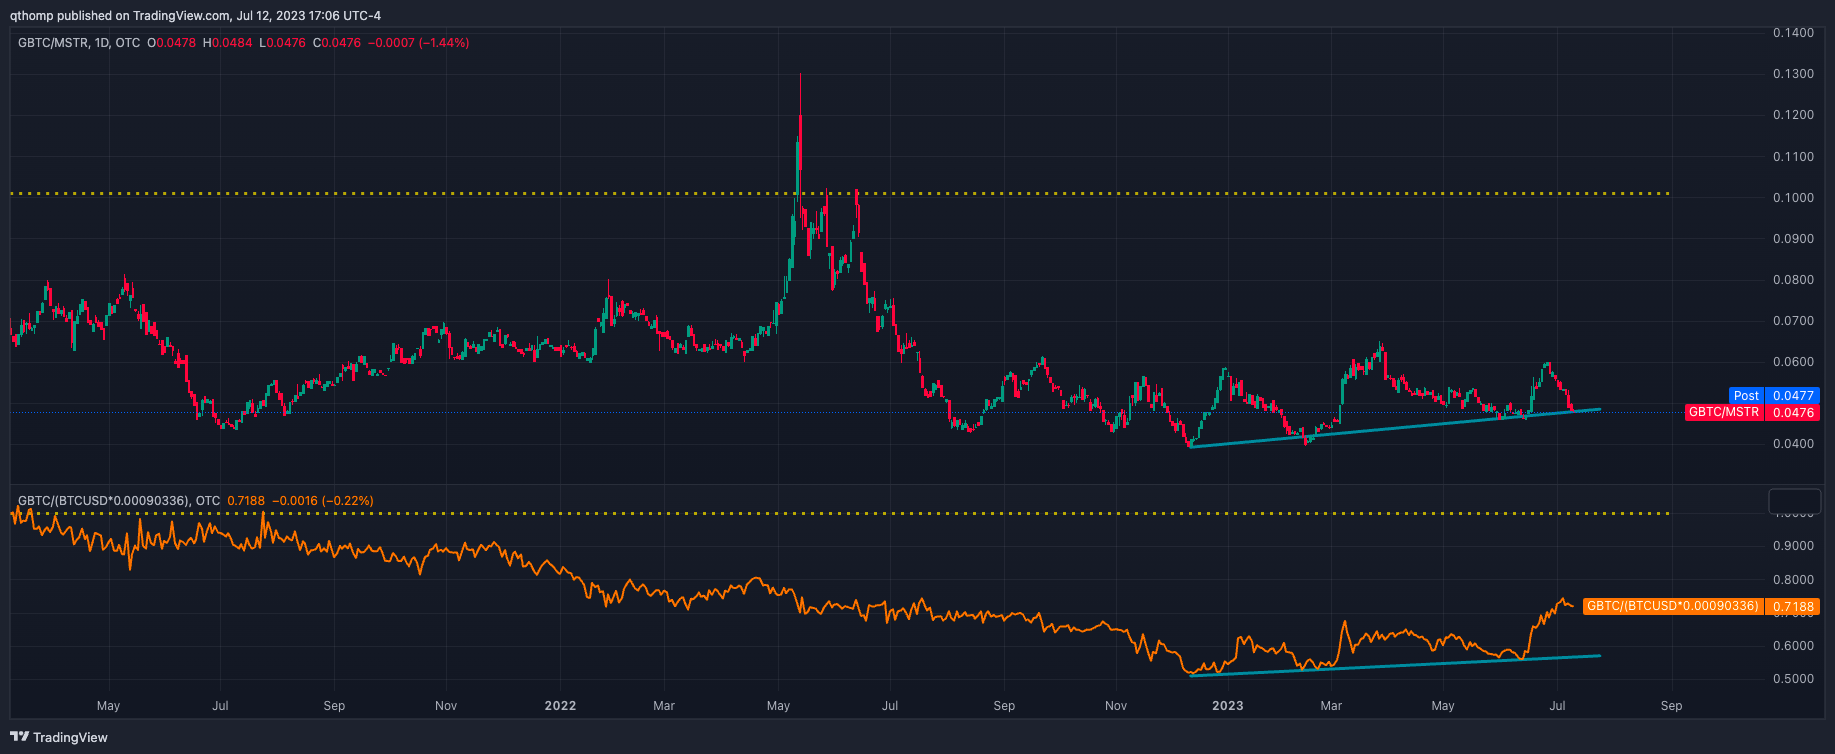Select the teal trendline under the orange line

(x=1395, y=665)
